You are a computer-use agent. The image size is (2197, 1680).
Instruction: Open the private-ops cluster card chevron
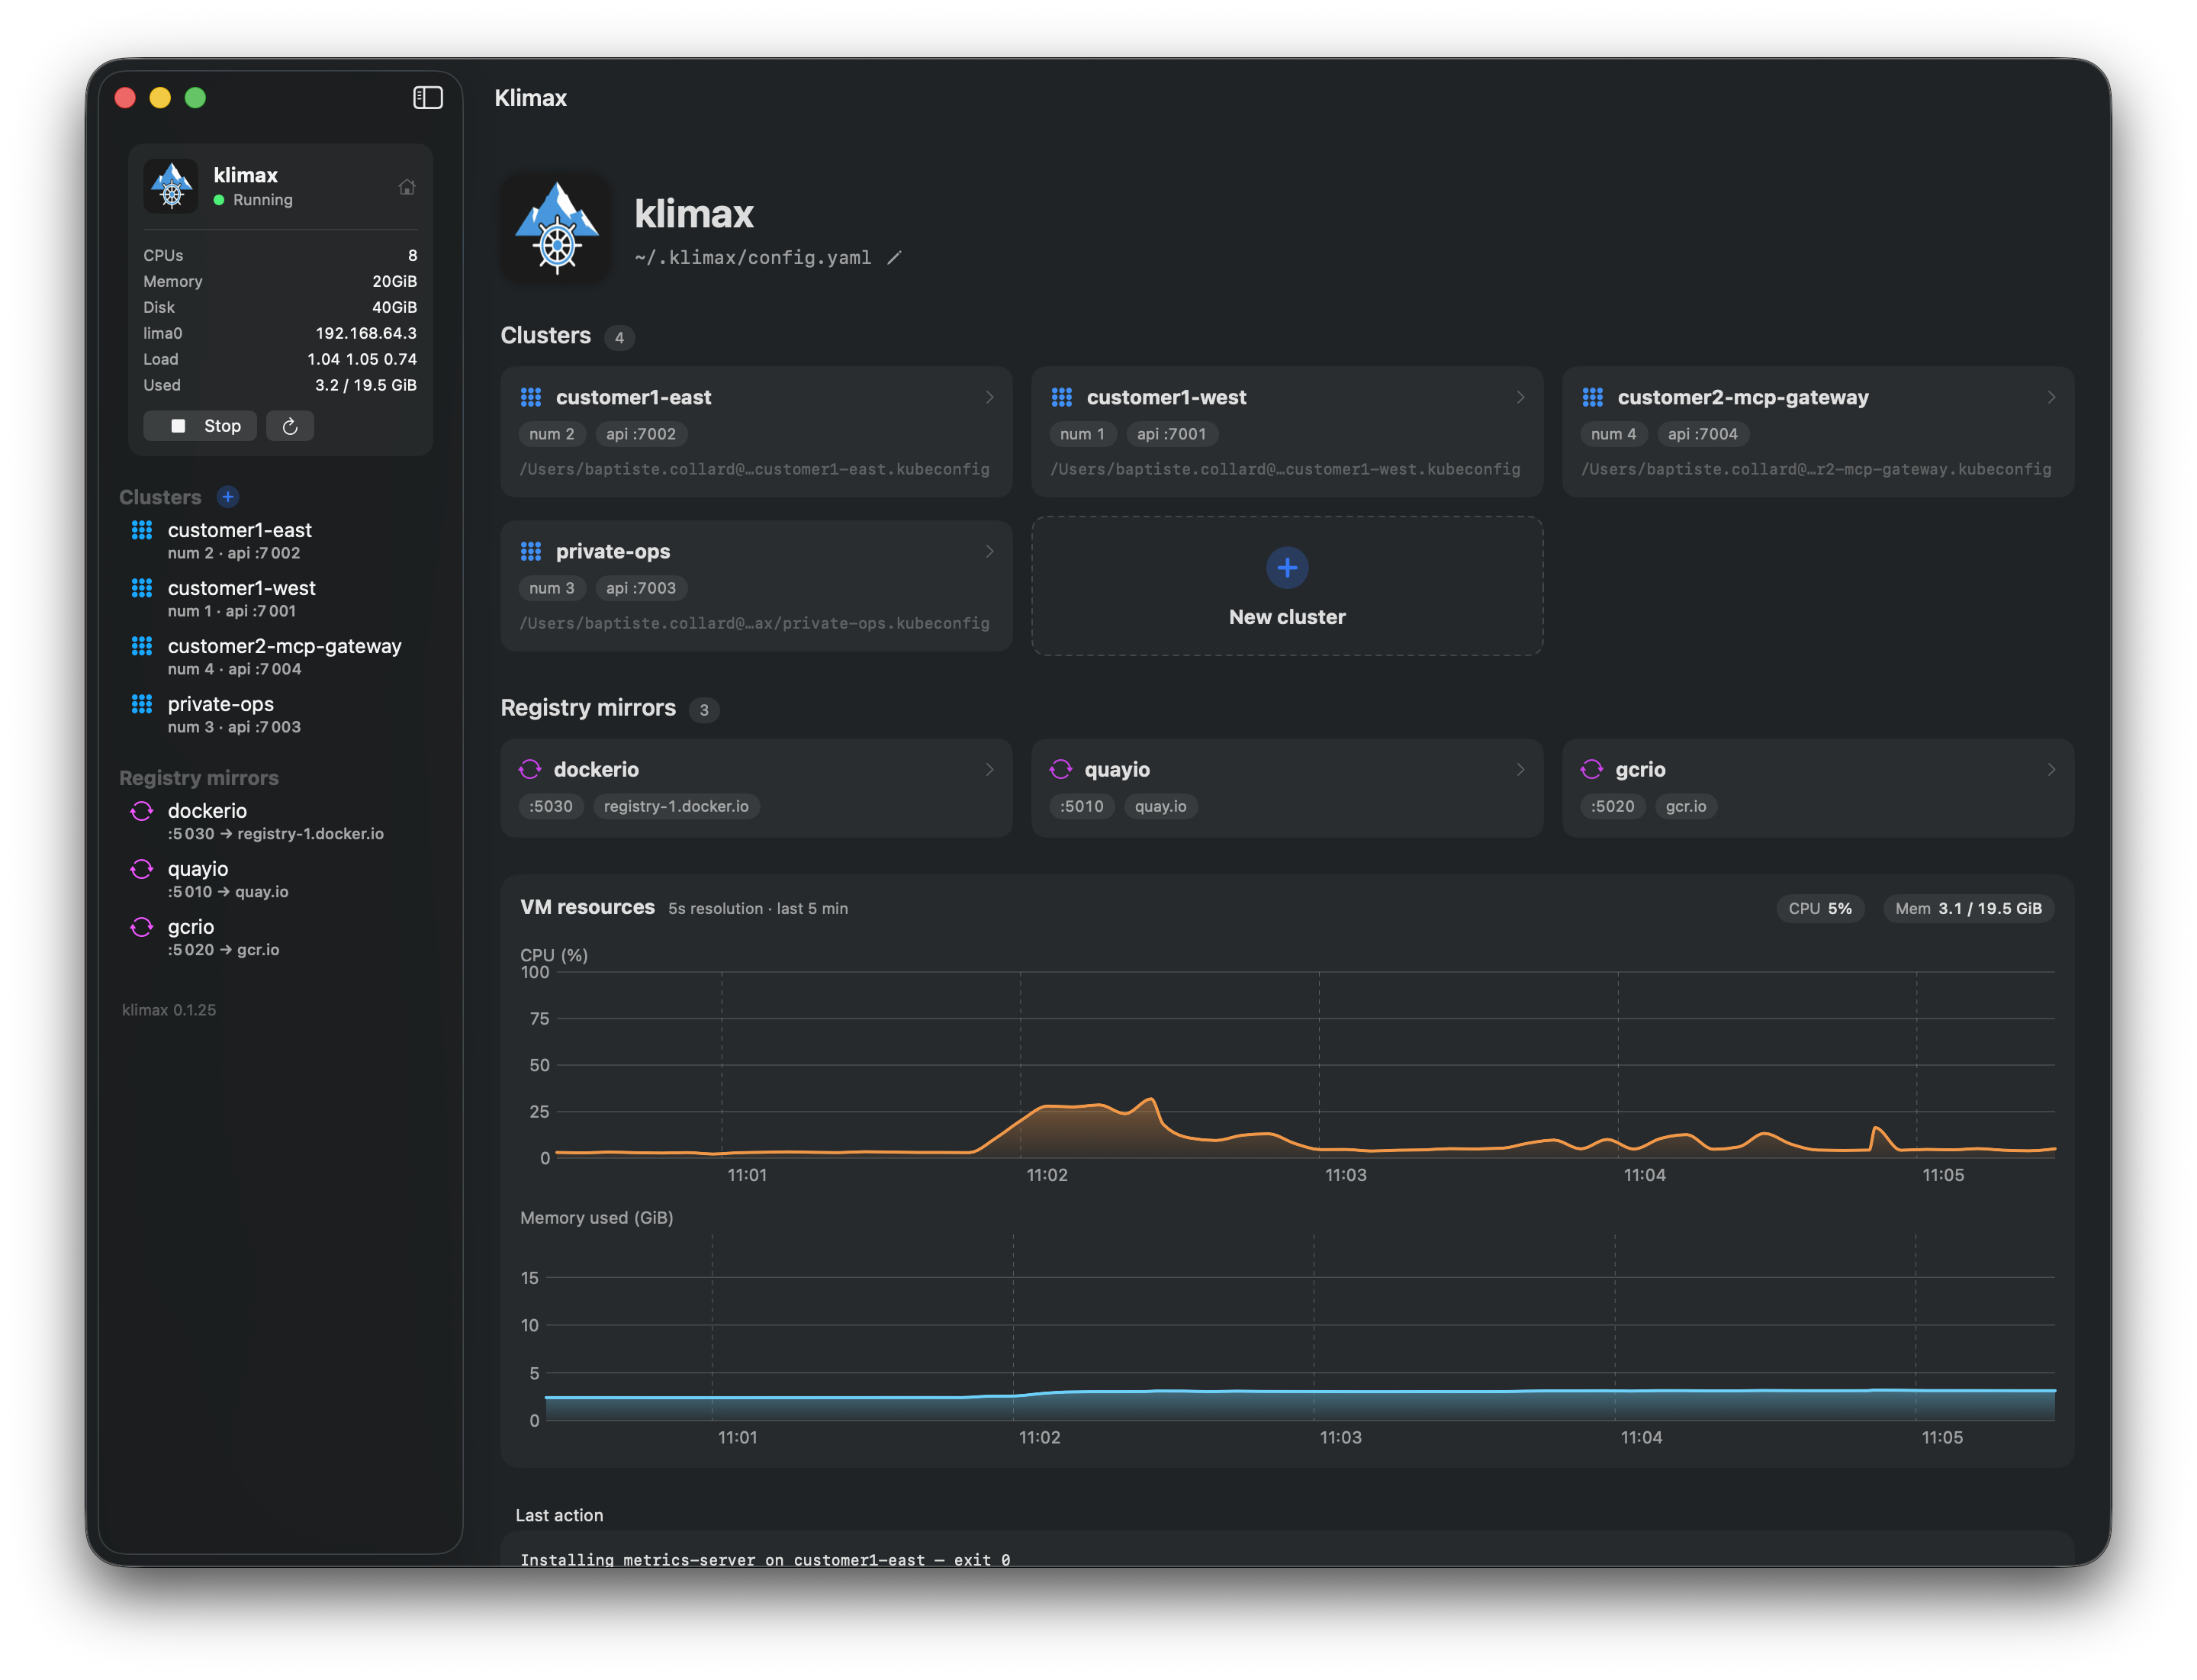tap(990, 551)
